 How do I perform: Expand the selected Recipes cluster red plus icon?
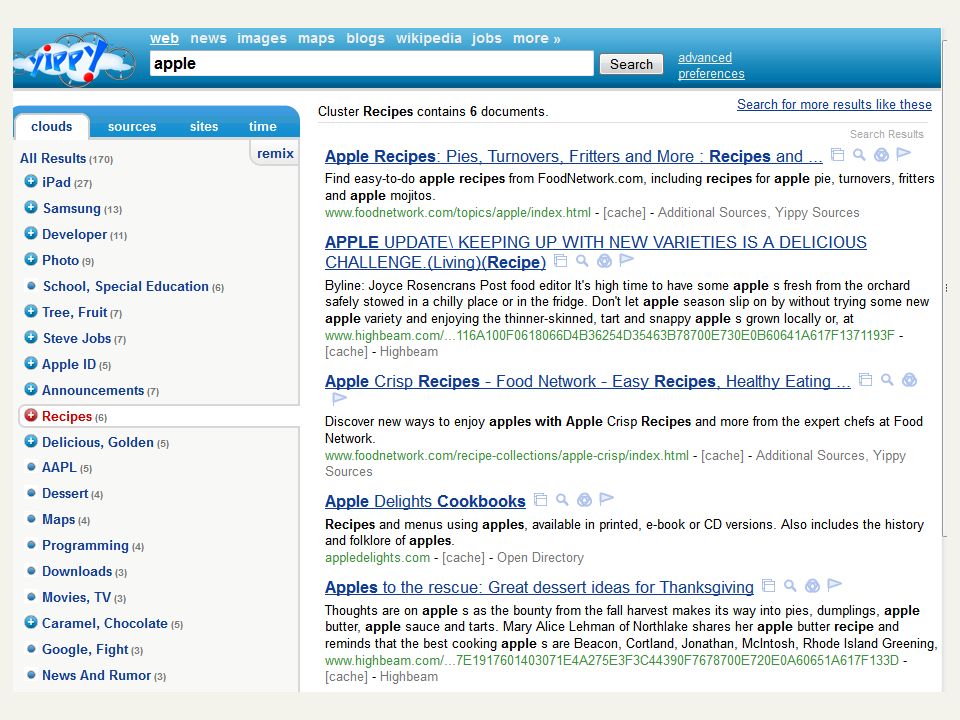[x=31, y=415]
